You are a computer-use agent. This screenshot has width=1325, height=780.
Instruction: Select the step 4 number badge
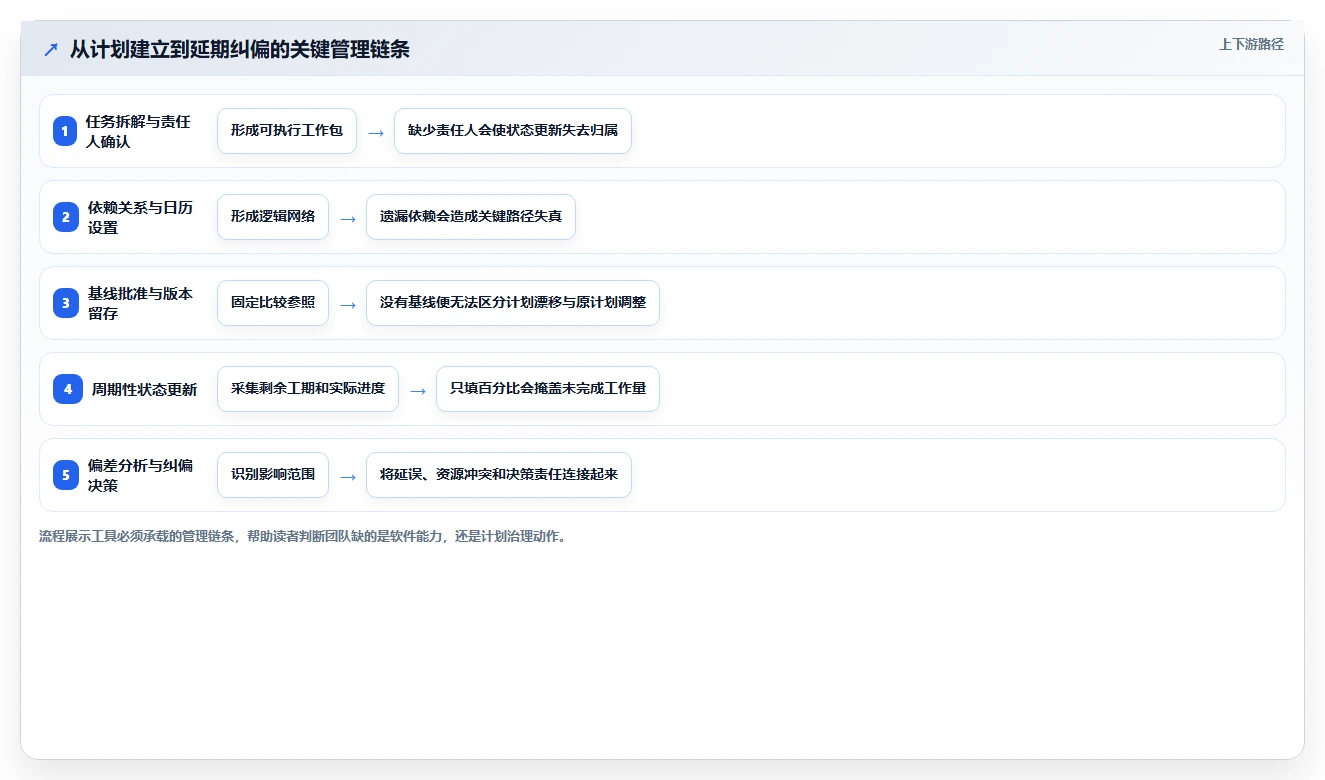click(x=68, y=389)
